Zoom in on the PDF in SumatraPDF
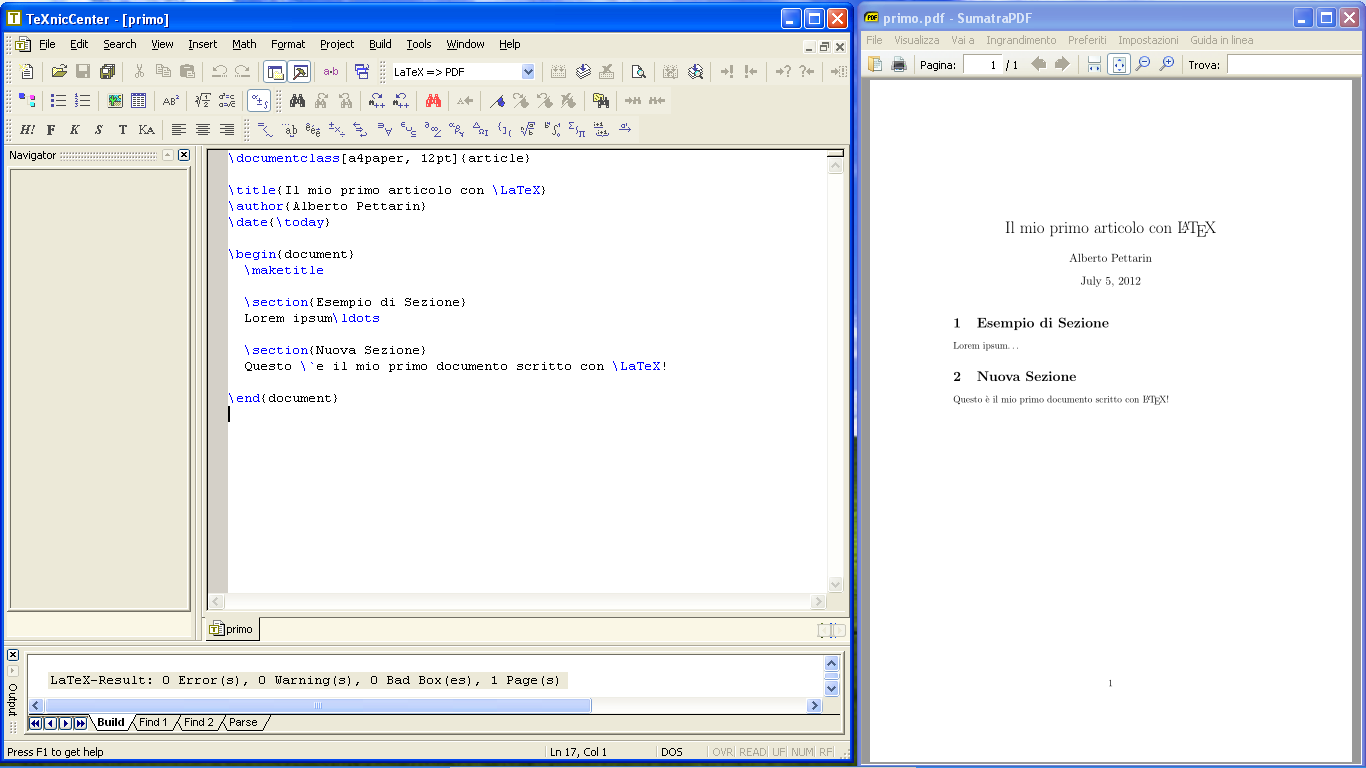Viewport: 1366px width, 768px height. pyautogui.click(x=1166, y=64)
